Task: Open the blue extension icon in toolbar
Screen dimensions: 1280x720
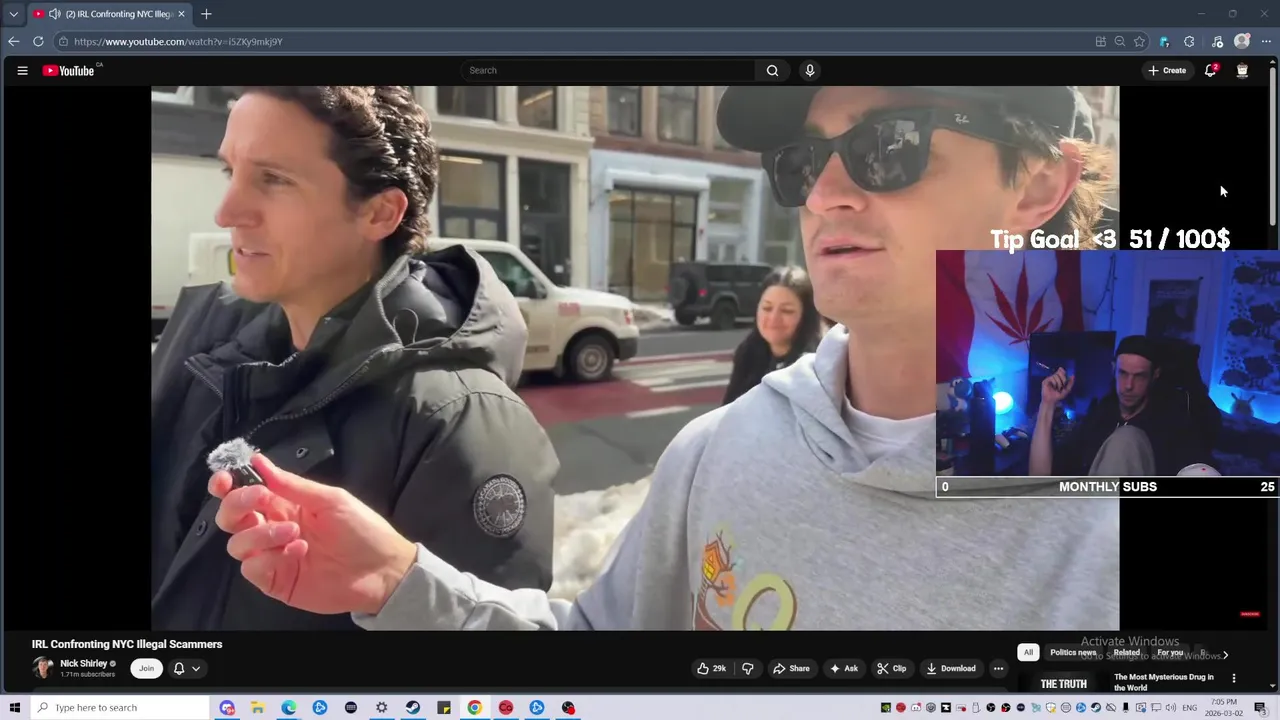Action: [x=1164, y=41]
